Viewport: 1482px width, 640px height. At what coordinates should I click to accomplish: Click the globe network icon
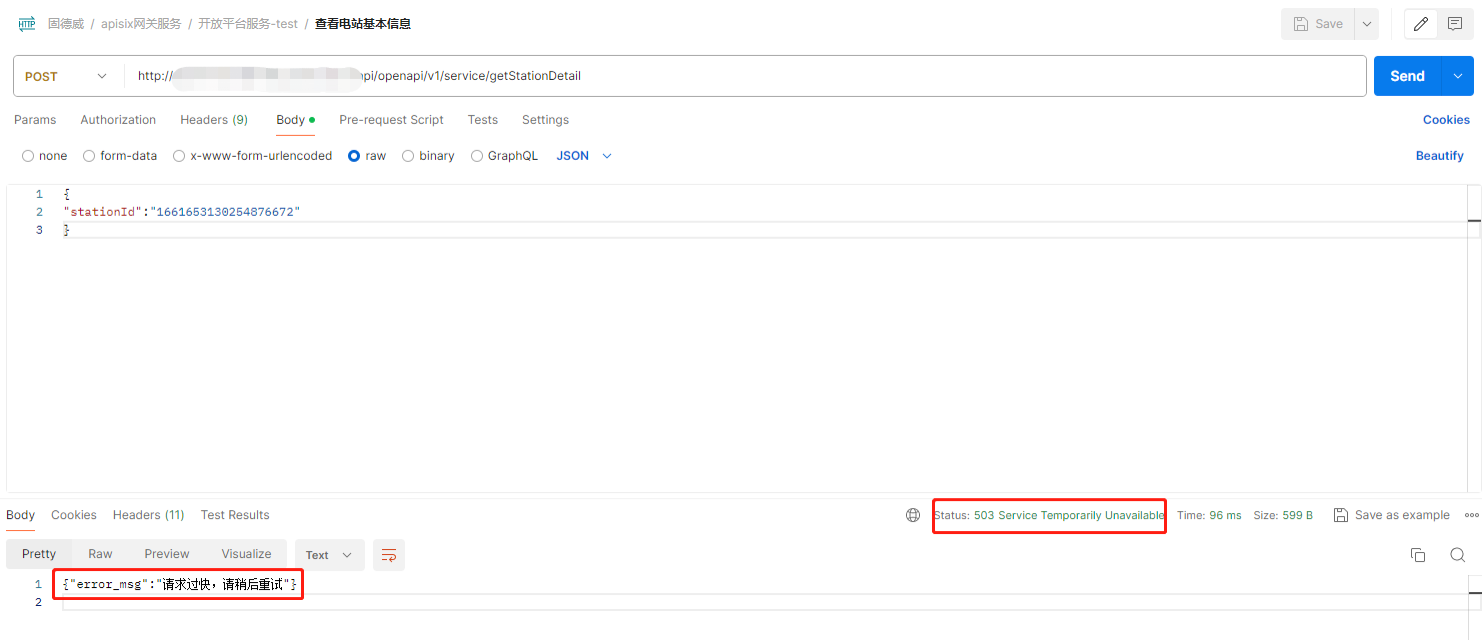tap(913, 515)
